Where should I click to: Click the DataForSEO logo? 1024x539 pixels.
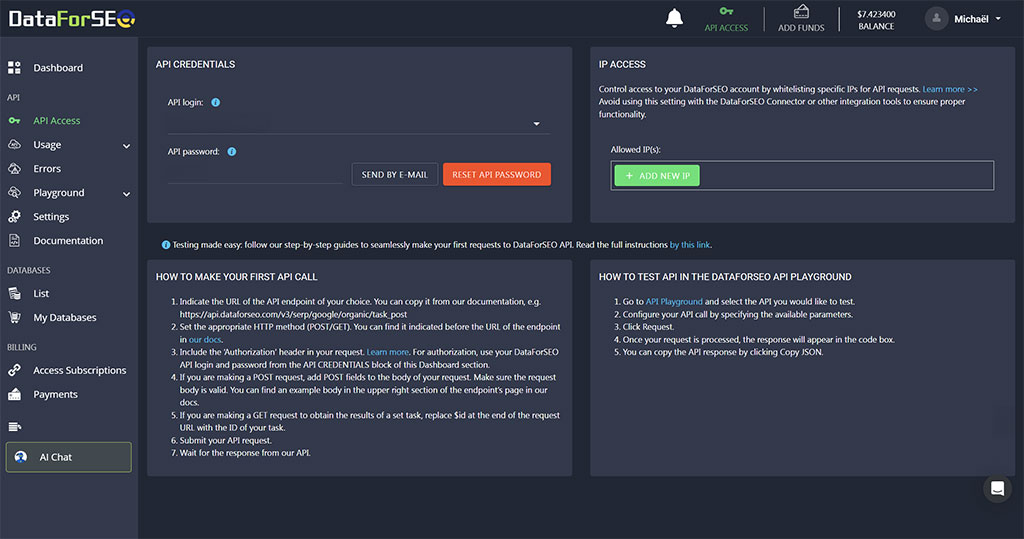tap(72, 19)
